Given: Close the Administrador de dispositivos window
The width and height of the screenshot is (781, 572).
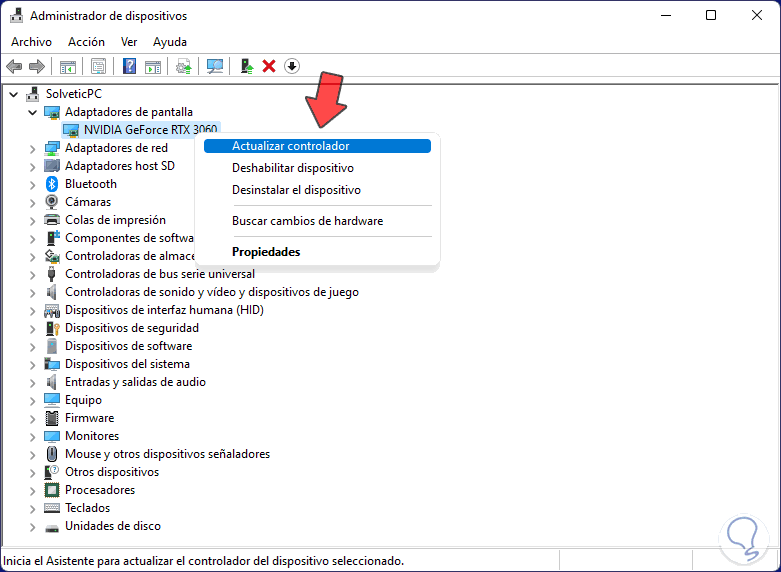Looking at the screenshot, I should [757, 15].
